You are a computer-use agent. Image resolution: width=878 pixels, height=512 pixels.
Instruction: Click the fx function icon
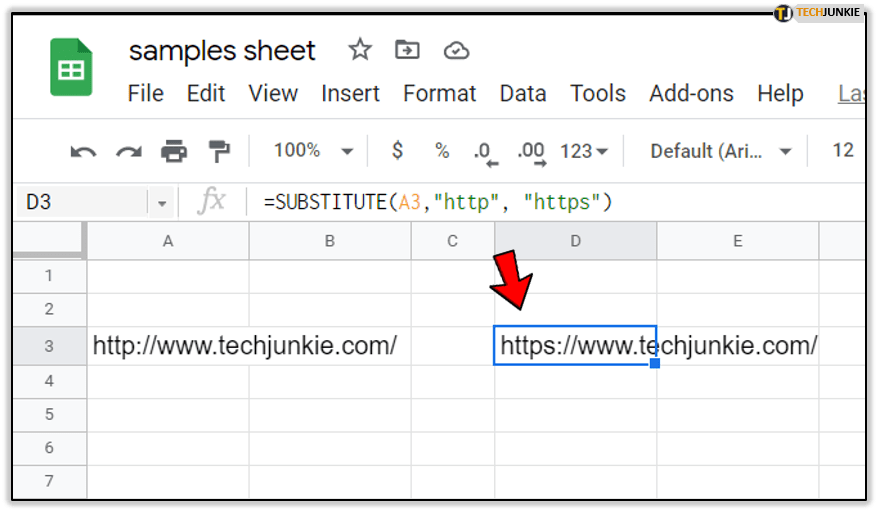pyautogui.click(x=211, y=201)
